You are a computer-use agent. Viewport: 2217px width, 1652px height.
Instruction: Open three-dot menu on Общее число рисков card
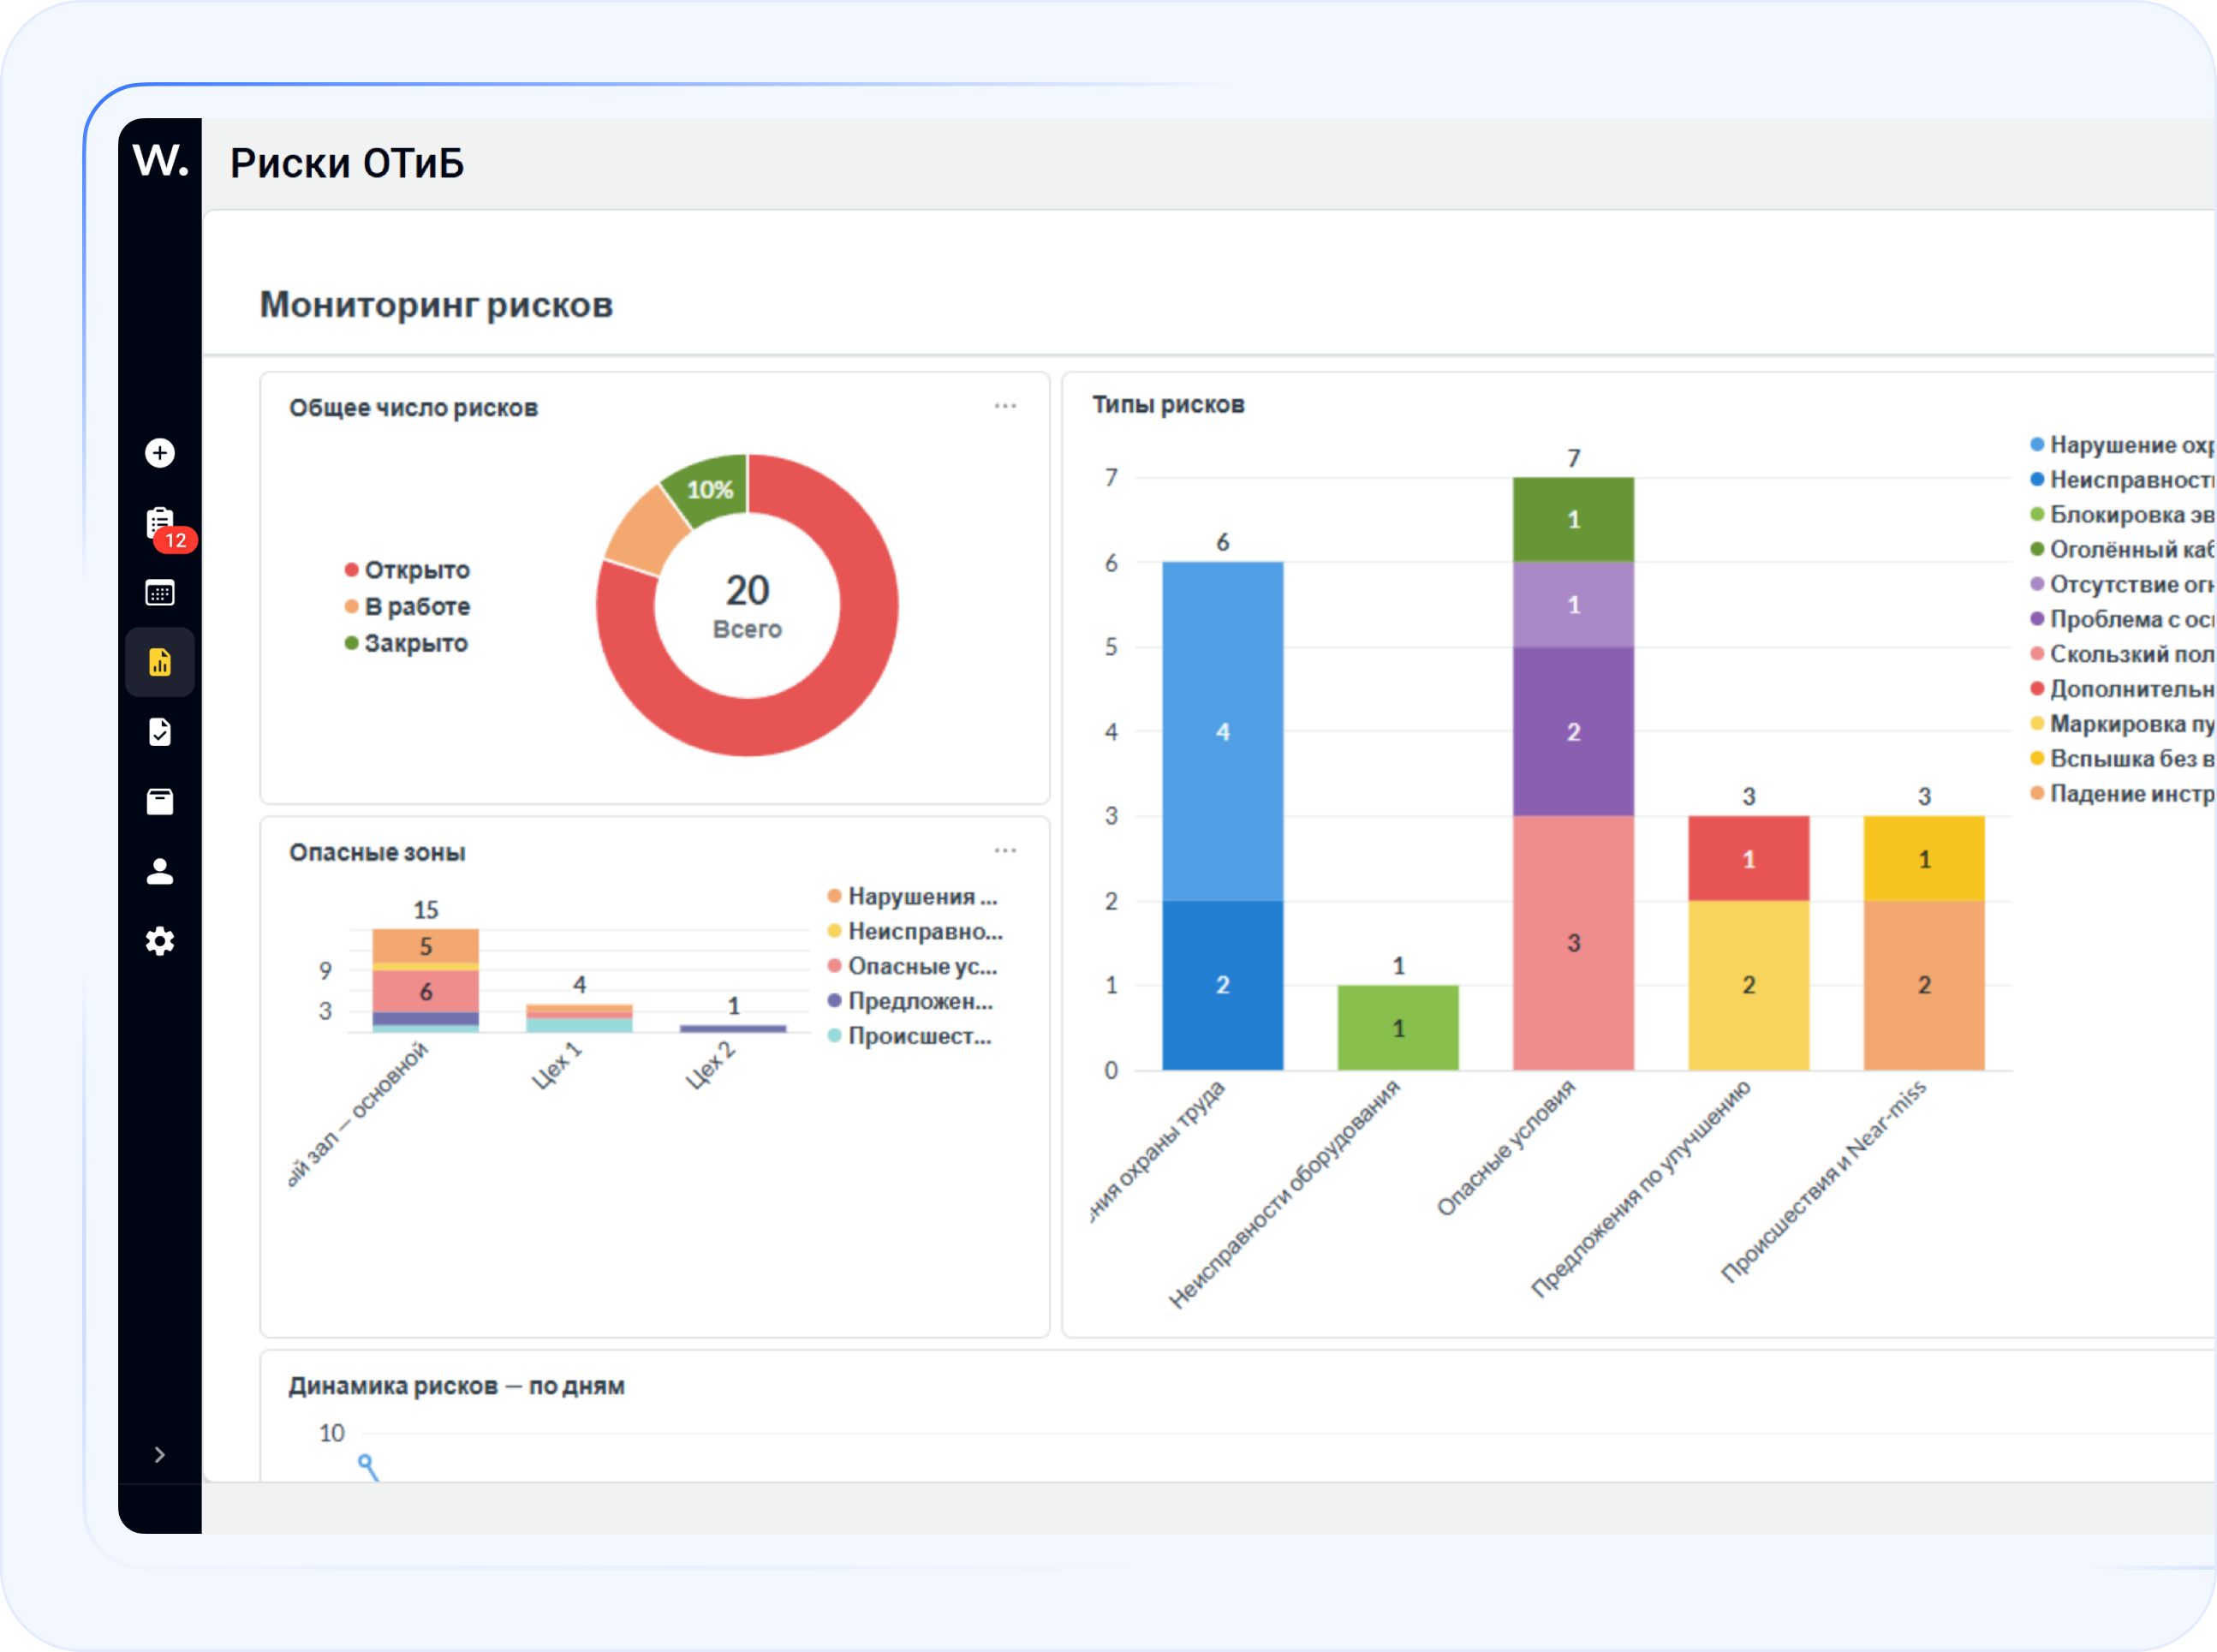1005,406
